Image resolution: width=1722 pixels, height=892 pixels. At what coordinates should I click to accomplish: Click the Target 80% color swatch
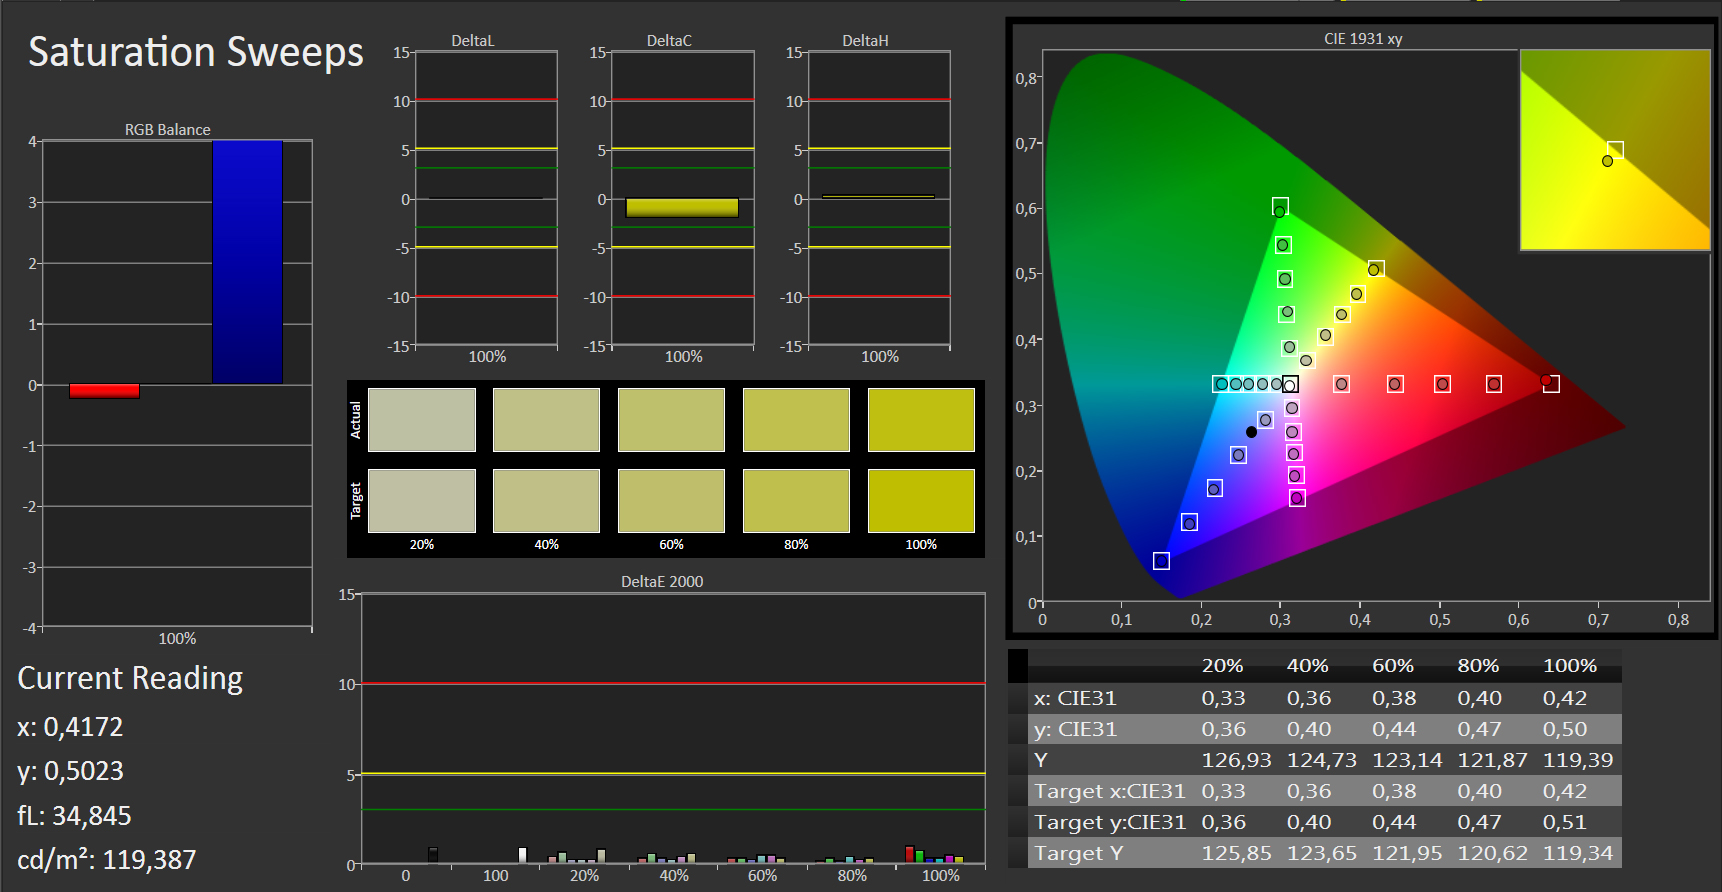(x=796, y=501)
